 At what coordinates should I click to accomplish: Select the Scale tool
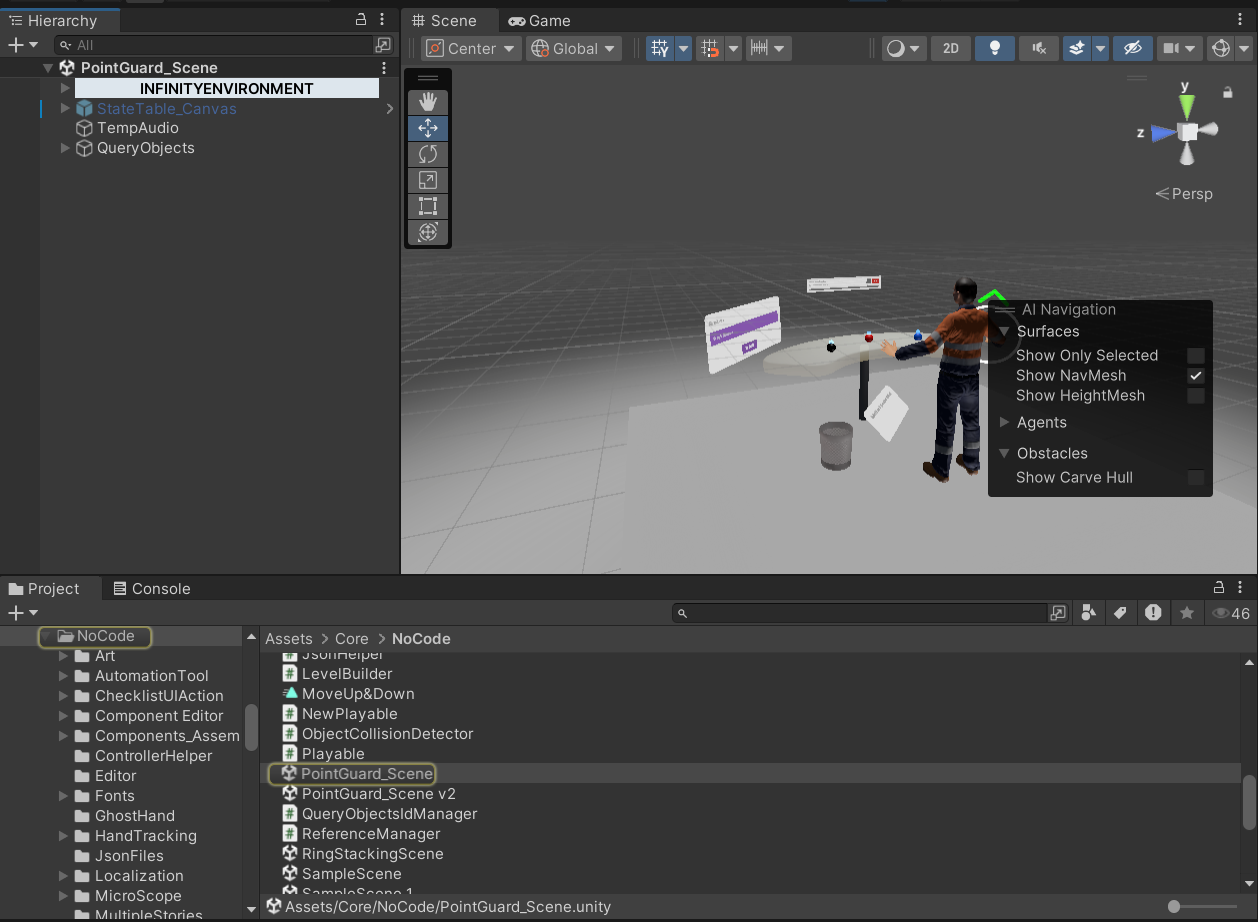[428, 180]
